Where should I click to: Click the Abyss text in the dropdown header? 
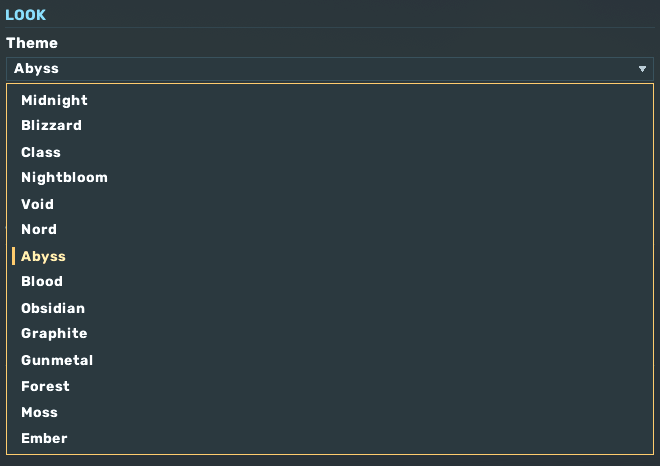coord(36,69)
